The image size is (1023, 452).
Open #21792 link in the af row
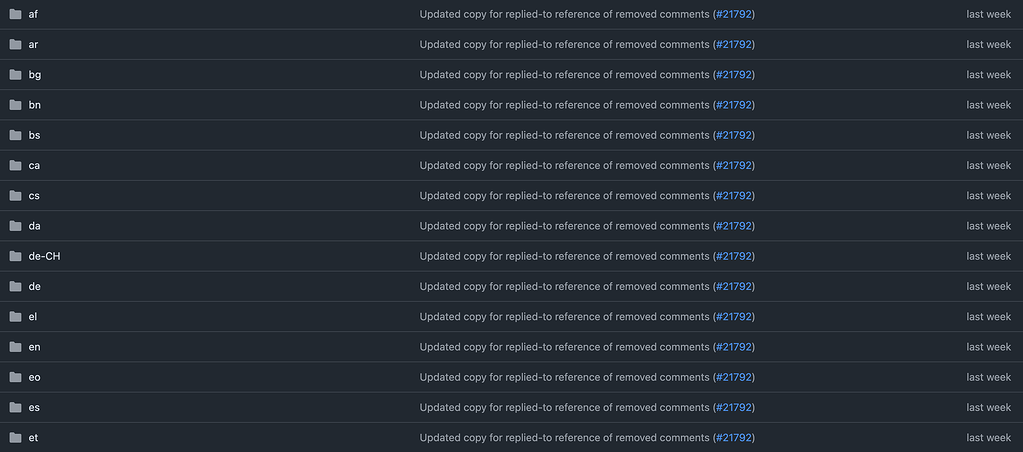733,14
